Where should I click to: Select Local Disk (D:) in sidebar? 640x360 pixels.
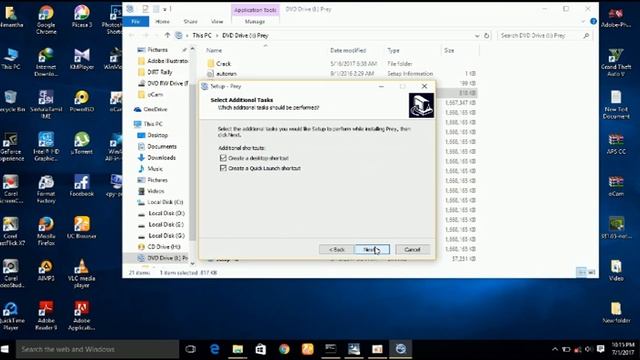click(x=161, y=213)
